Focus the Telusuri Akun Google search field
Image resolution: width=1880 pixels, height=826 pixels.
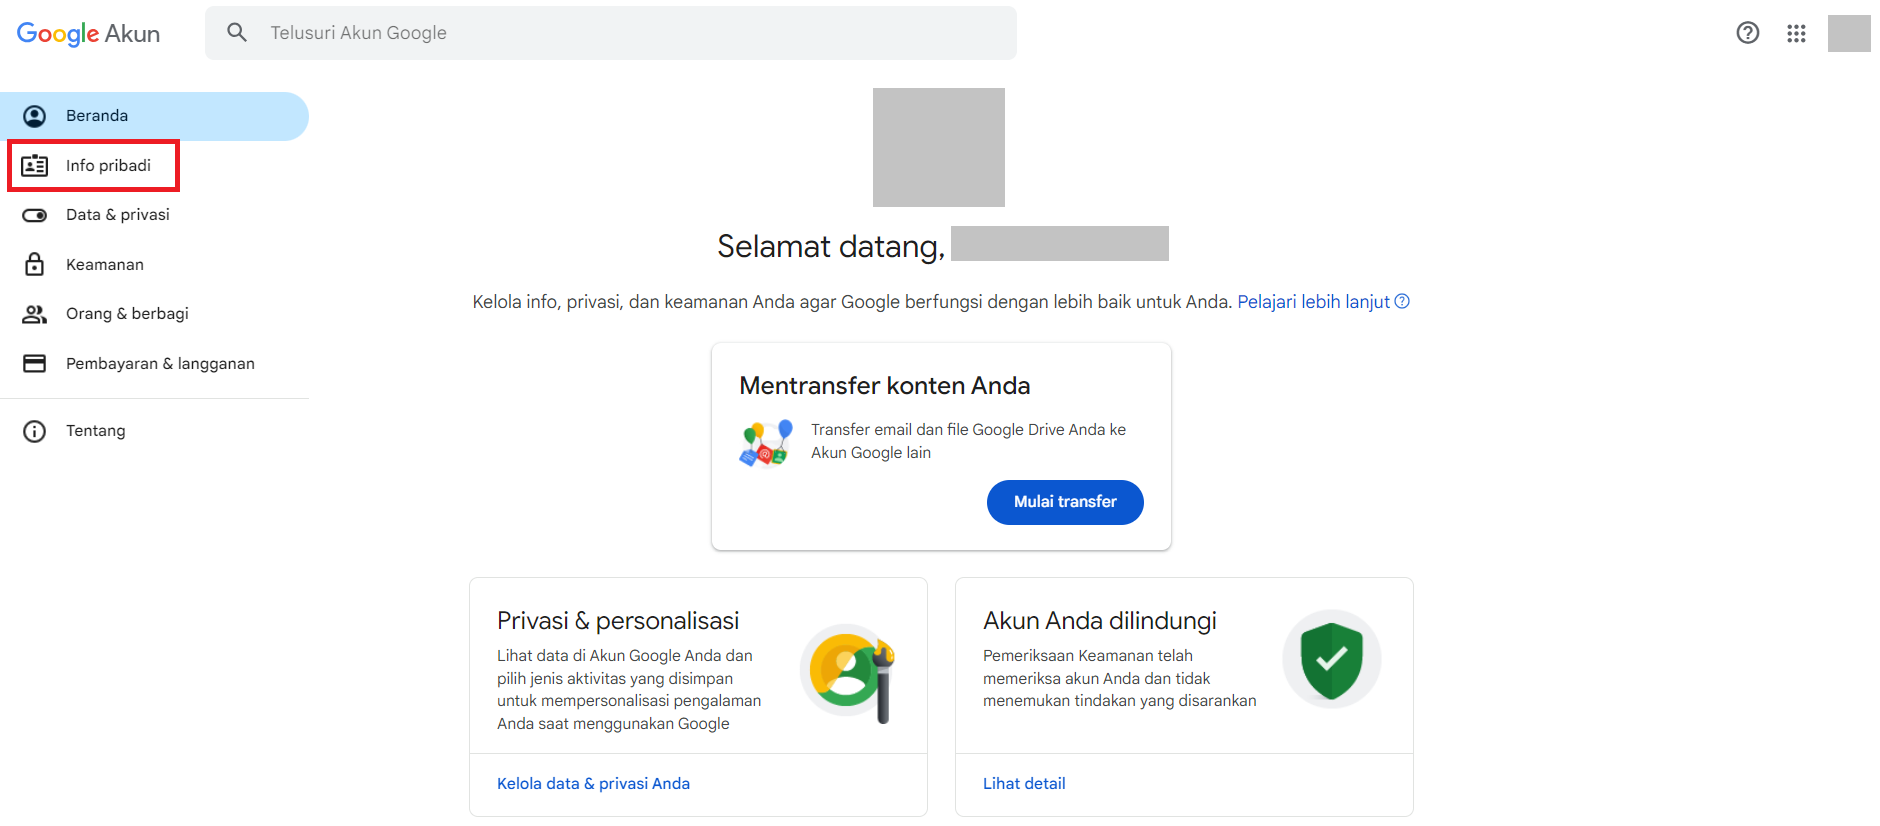611,33
